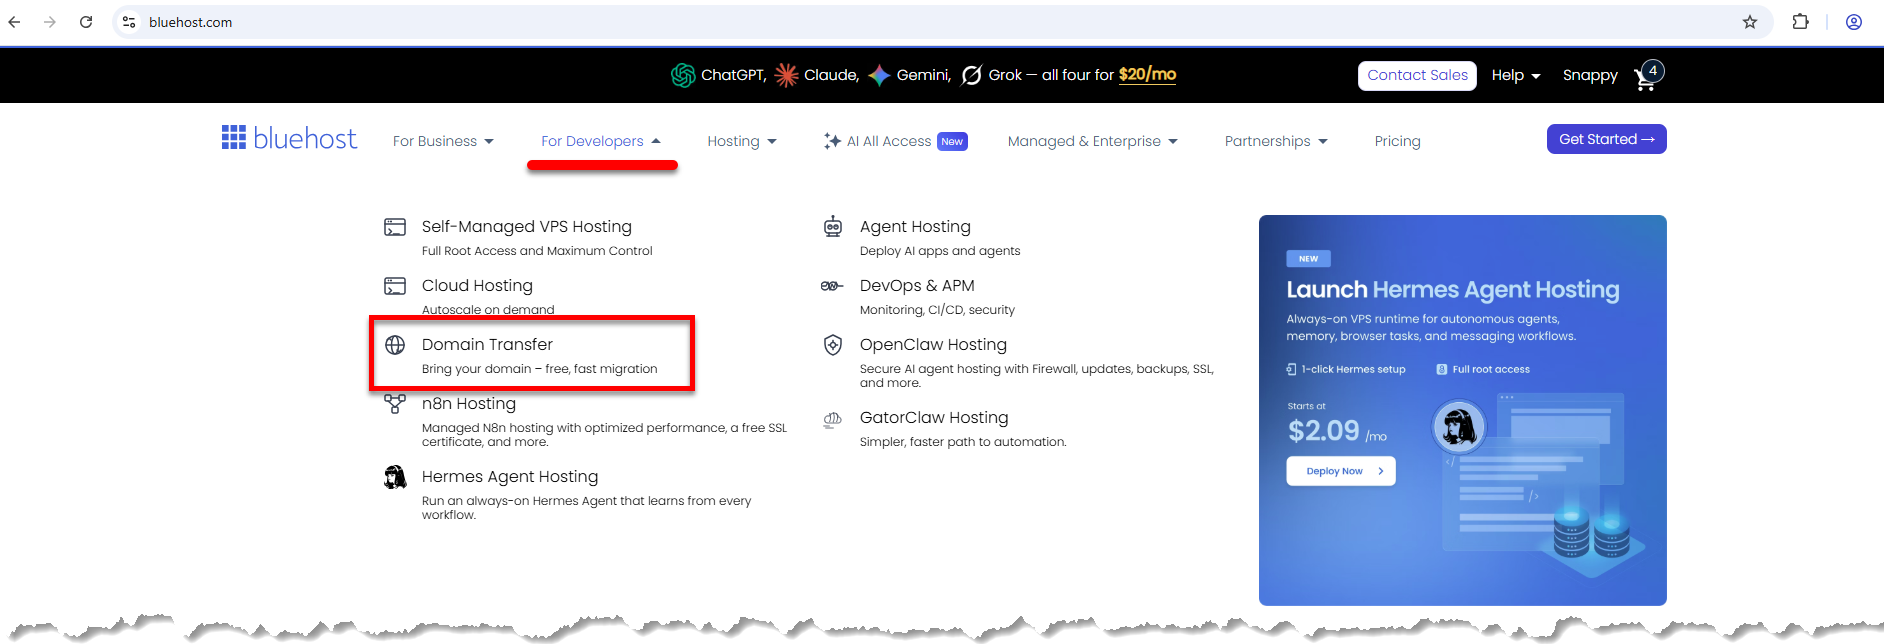Click the bluehost logo
The image size is (1884, 644).
pos(289,138)
